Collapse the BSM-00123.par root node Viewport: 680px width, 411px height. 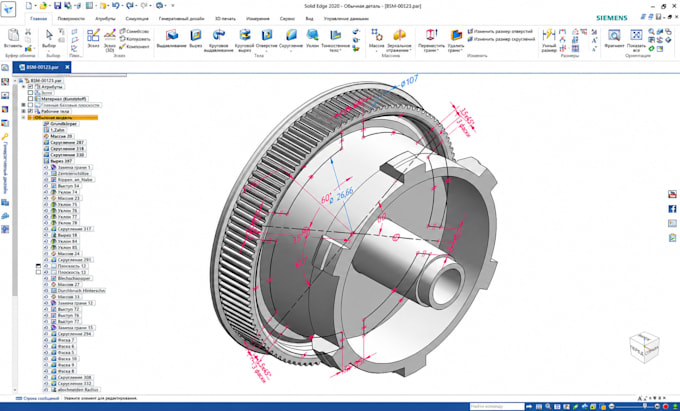(x=16, y=81)
